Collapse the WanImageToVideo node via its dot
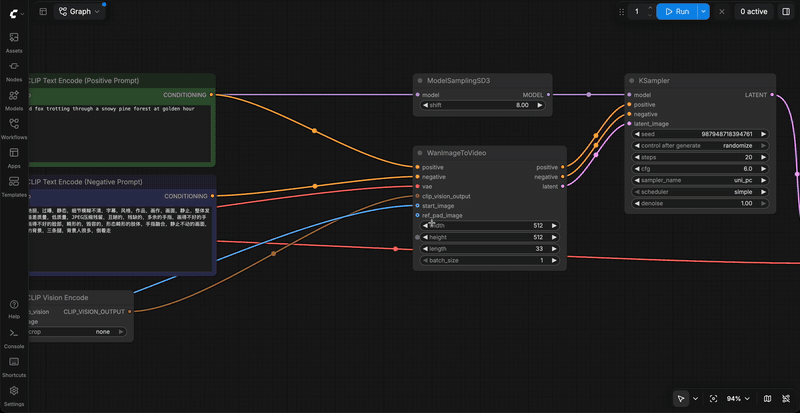The width and height of the screenshot is (800, 413). pos(420,153)
